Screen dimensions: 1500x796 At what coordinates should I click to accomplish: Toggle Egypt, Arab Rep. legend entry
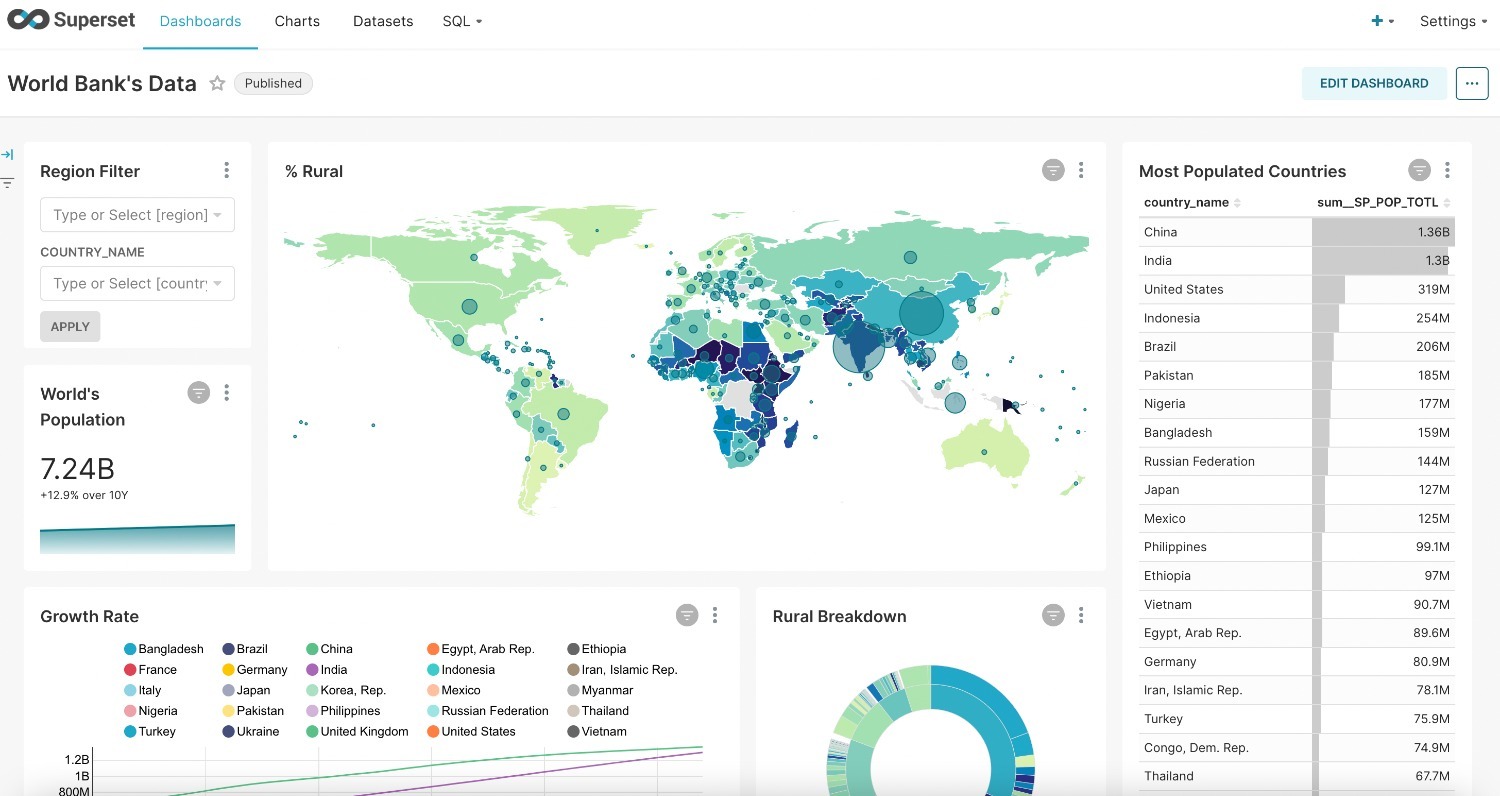tap(480, 649)
